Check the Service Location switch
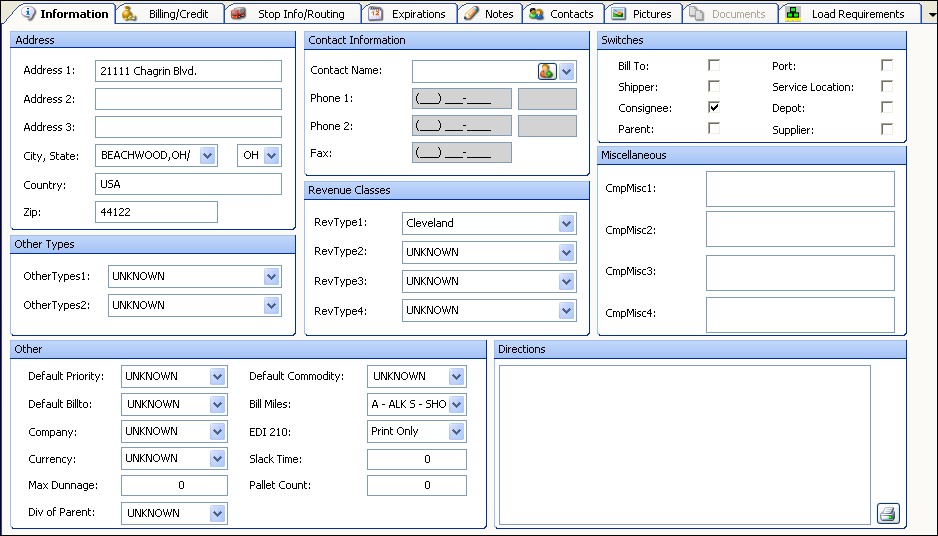The image size is (938, 536). tap(887, 87)
